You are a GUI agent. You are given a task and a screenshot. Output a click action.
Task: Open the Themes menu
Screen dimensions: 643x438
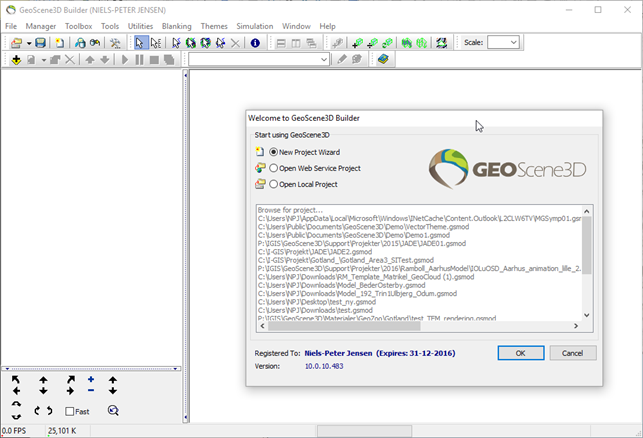[214, 26]
